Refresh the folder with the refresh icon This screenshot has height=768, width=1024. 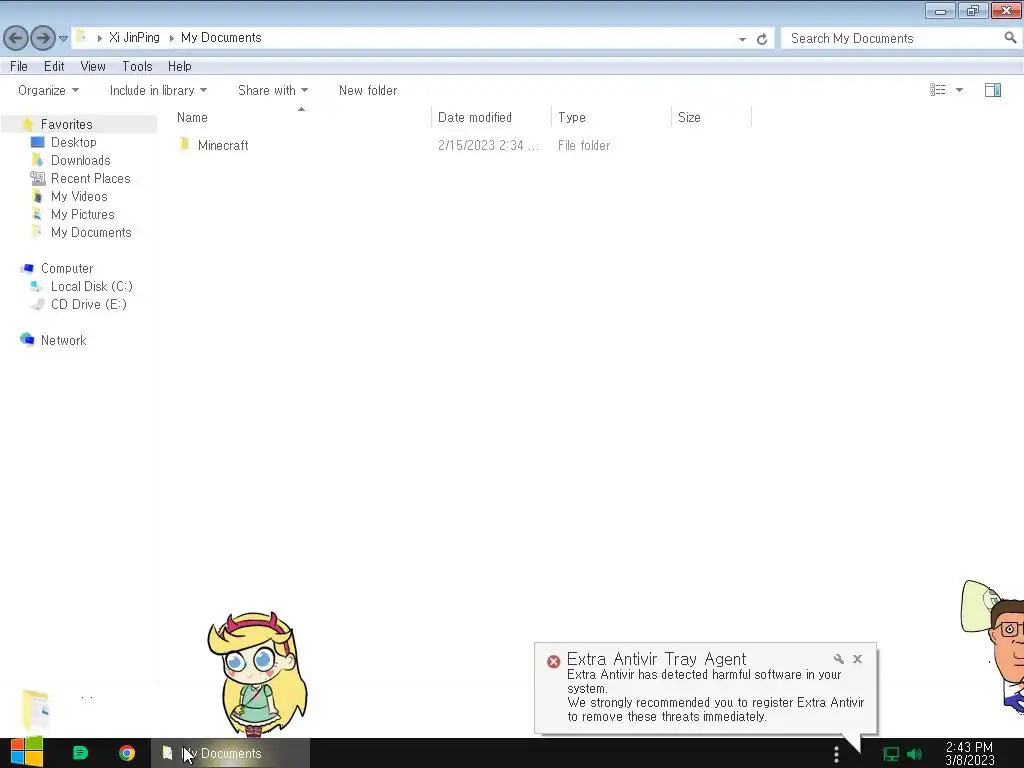tap(761, 39)
